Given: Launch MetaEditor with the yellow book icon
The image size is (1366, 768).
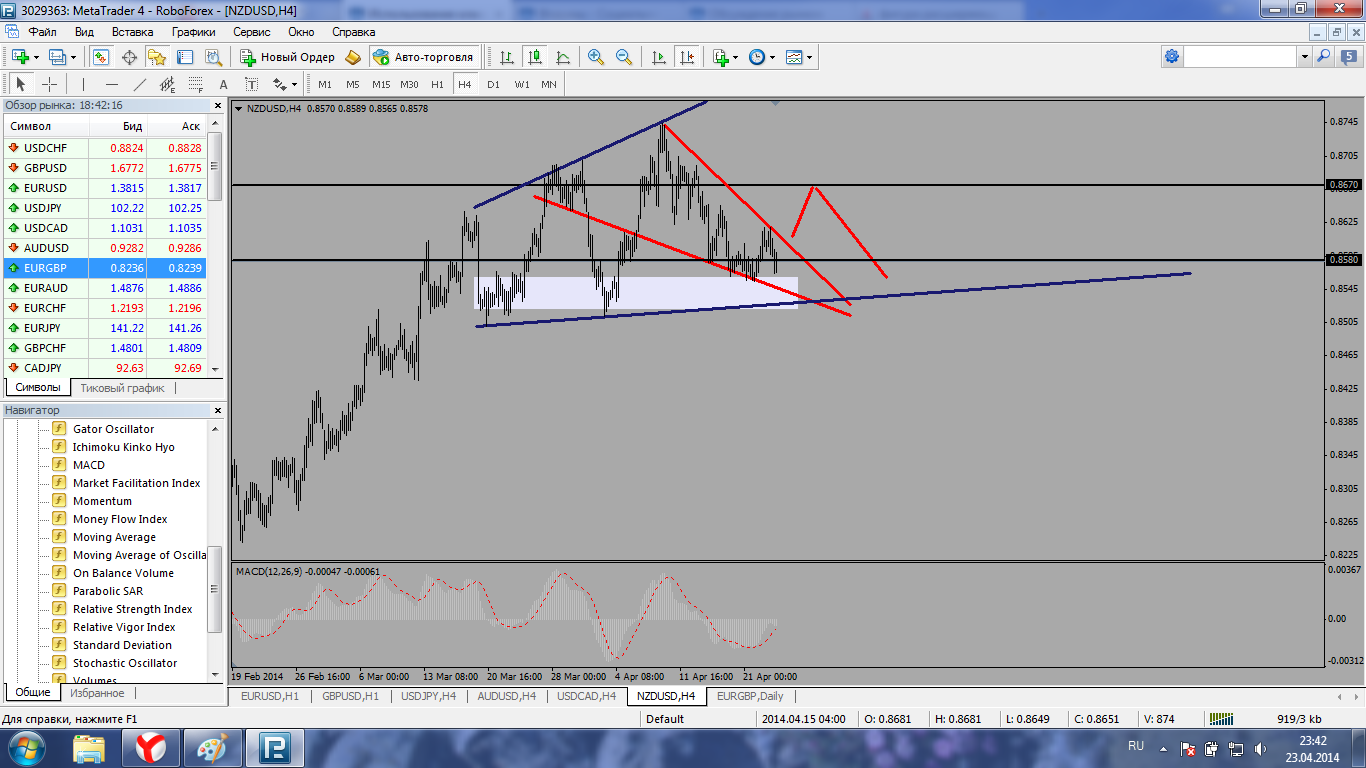Looking at the screenshot, I should [353, 57].
